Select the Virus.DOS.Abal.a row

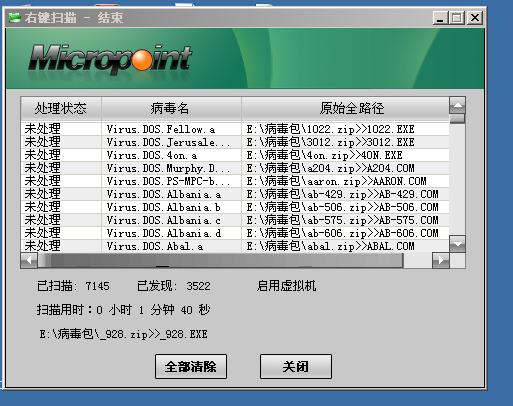point(235,246)
